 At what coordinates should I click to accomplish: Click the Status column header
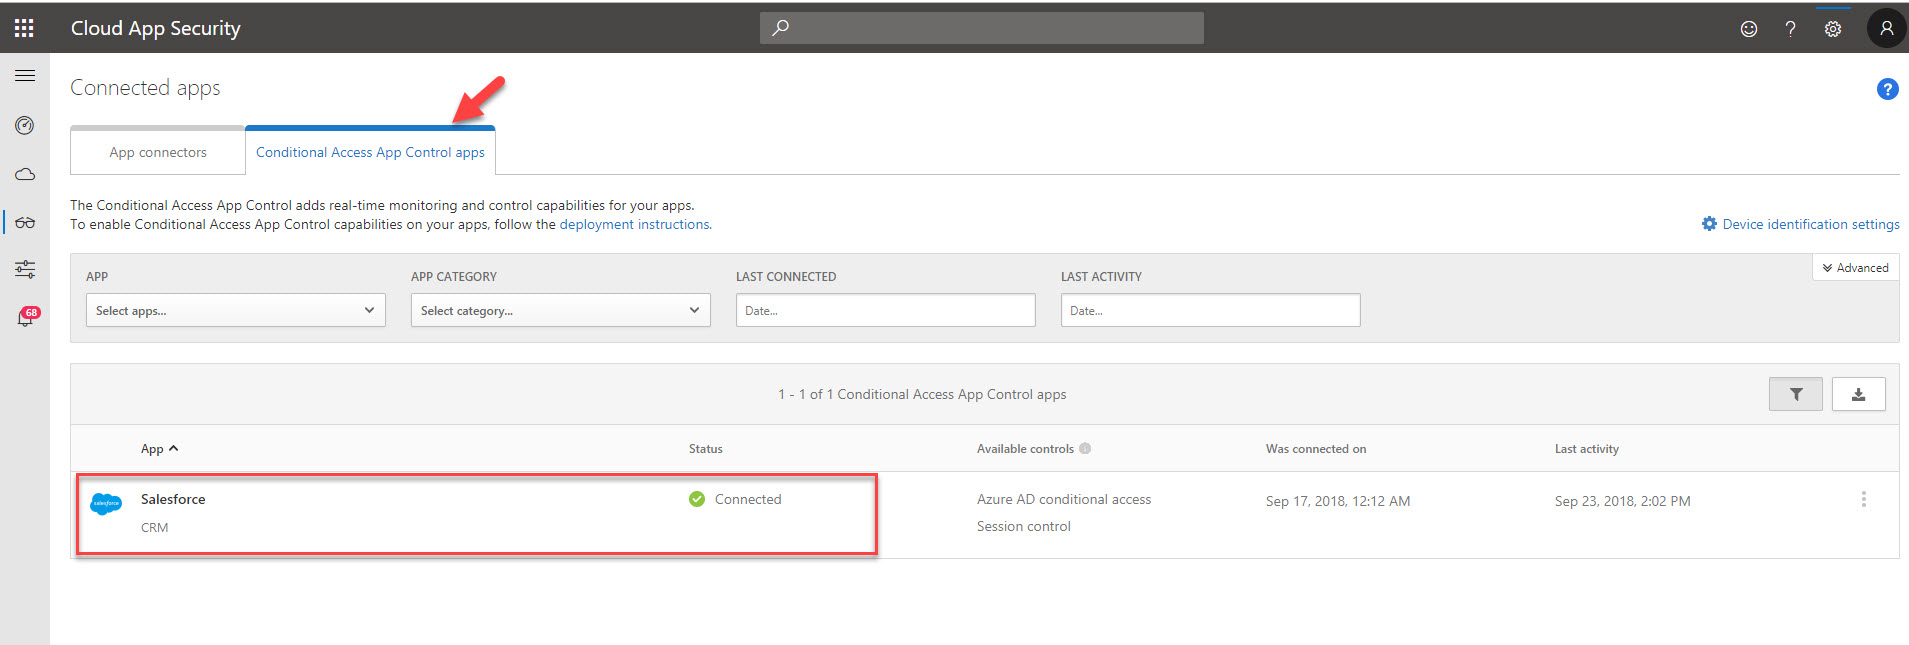(x=706, y=449)
